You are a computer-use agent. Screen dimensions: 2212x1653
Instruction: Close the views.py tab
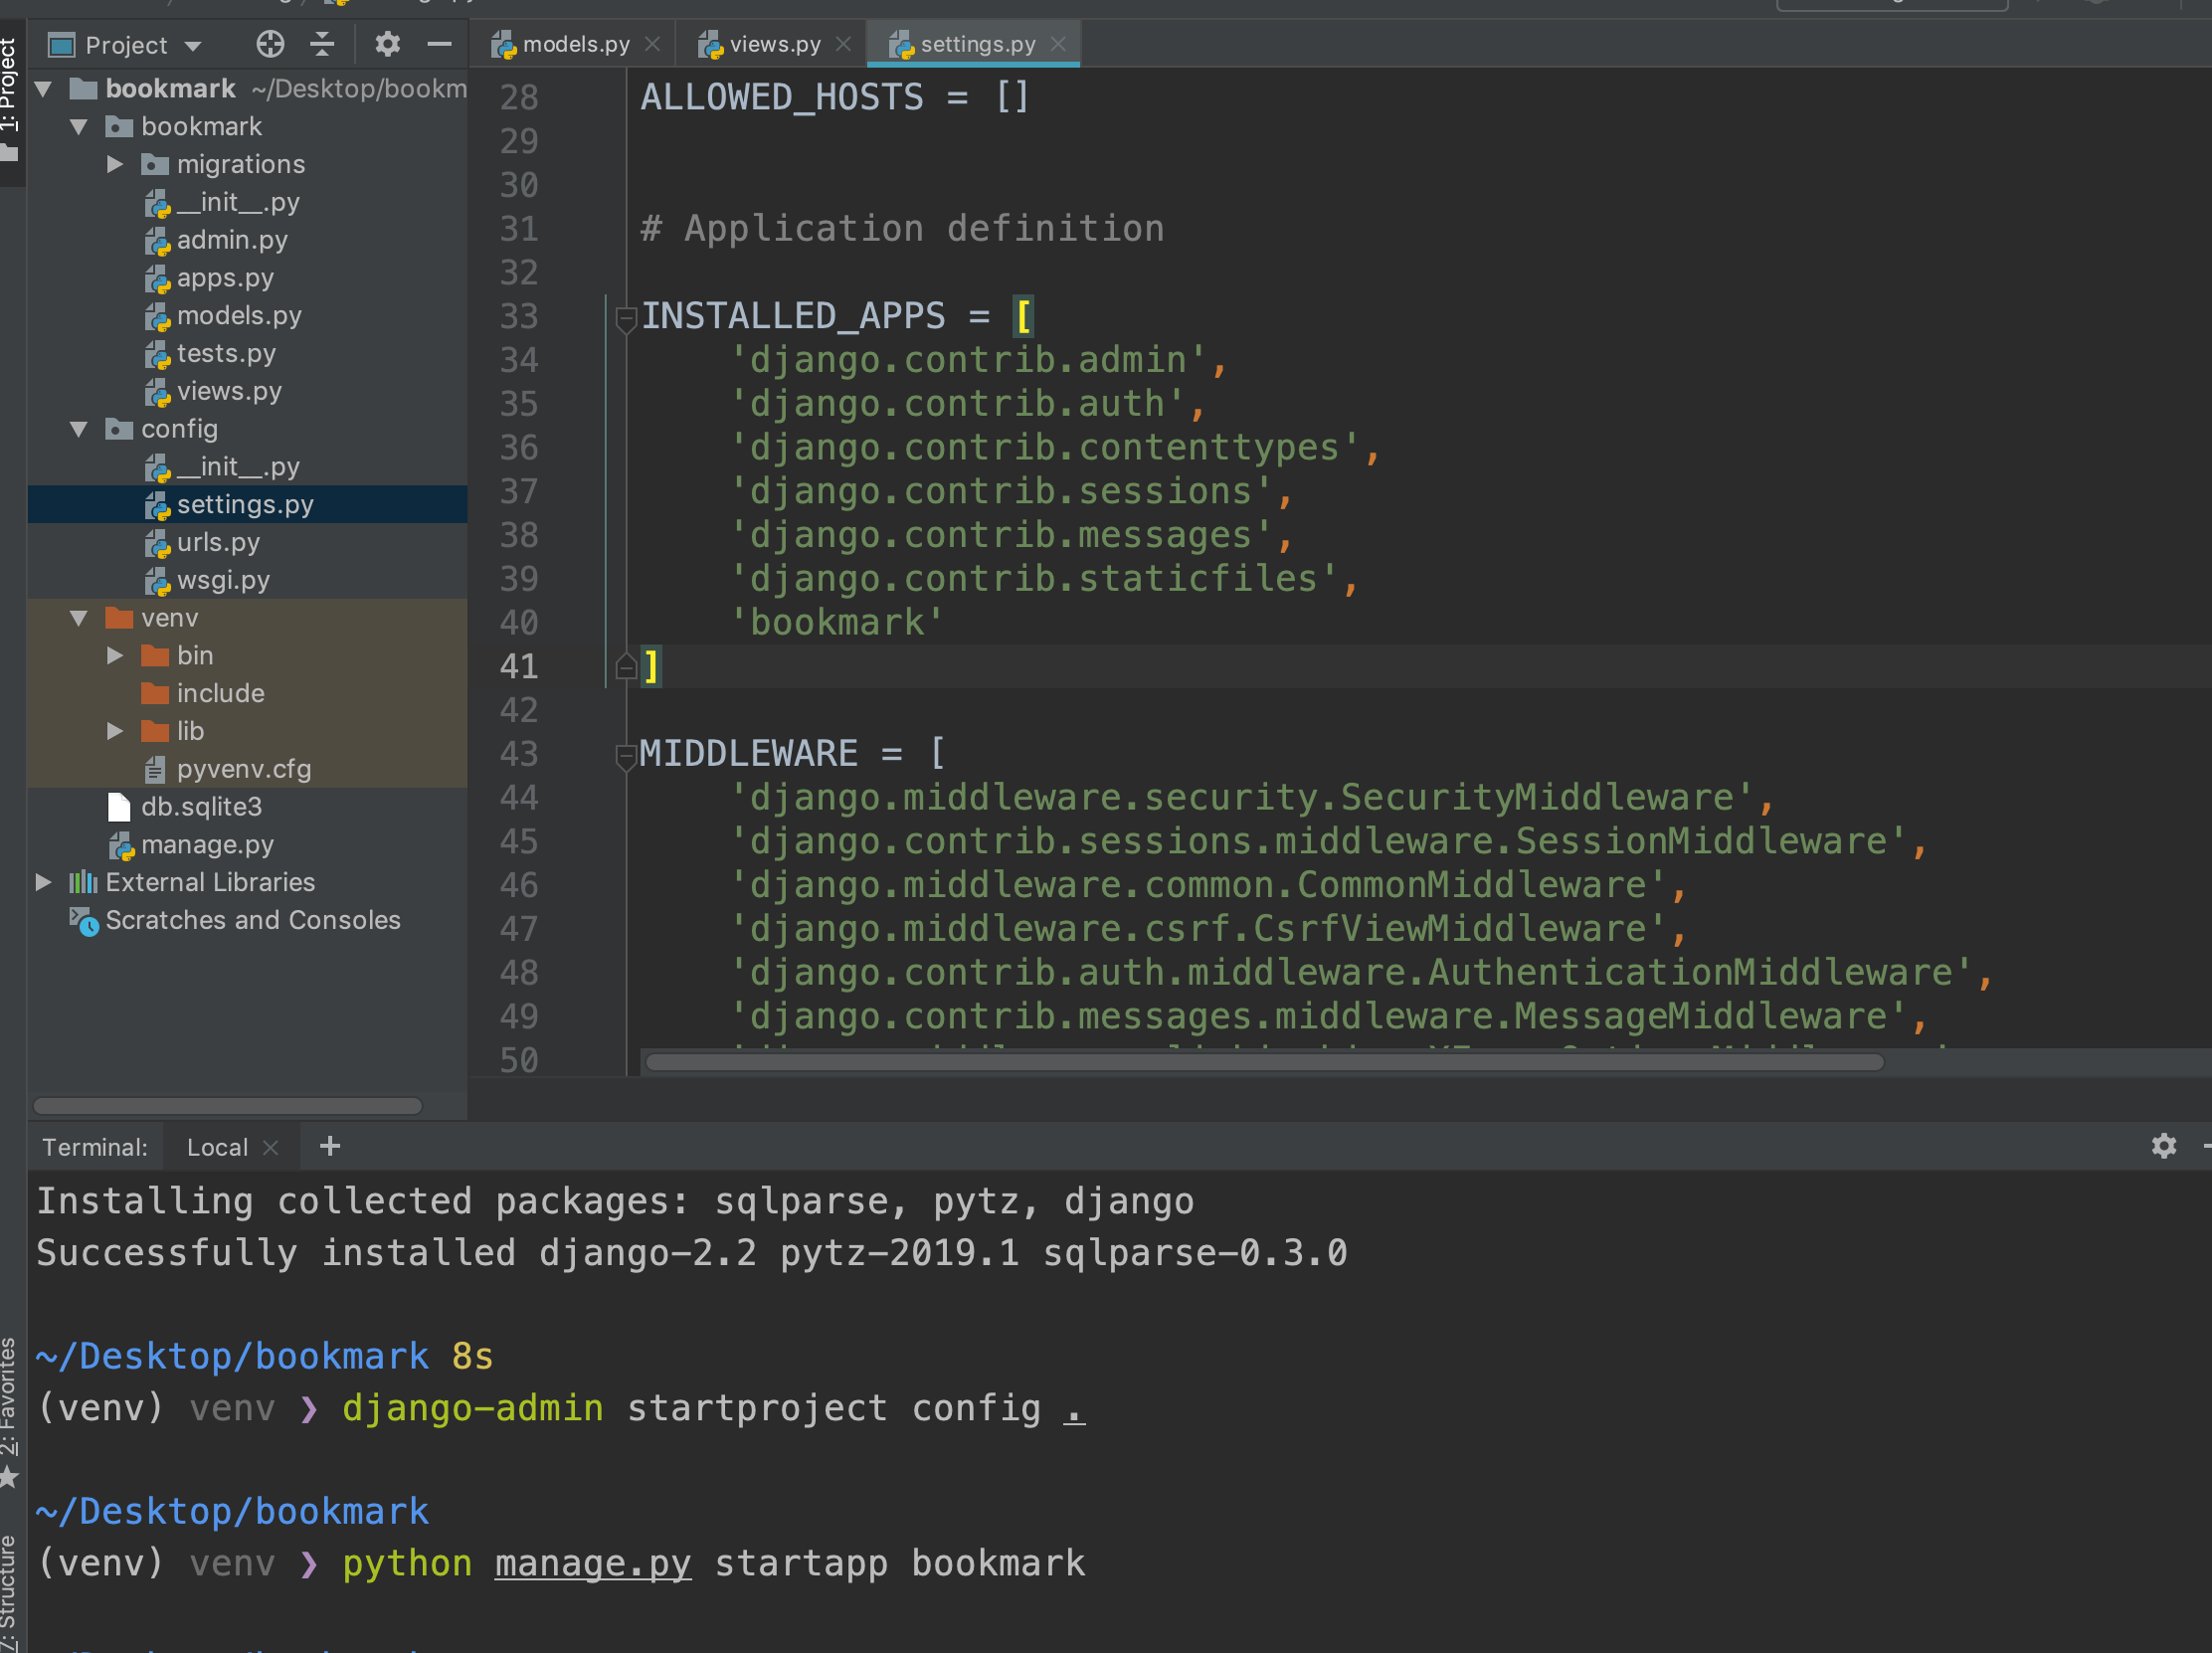tap(843, 44)
